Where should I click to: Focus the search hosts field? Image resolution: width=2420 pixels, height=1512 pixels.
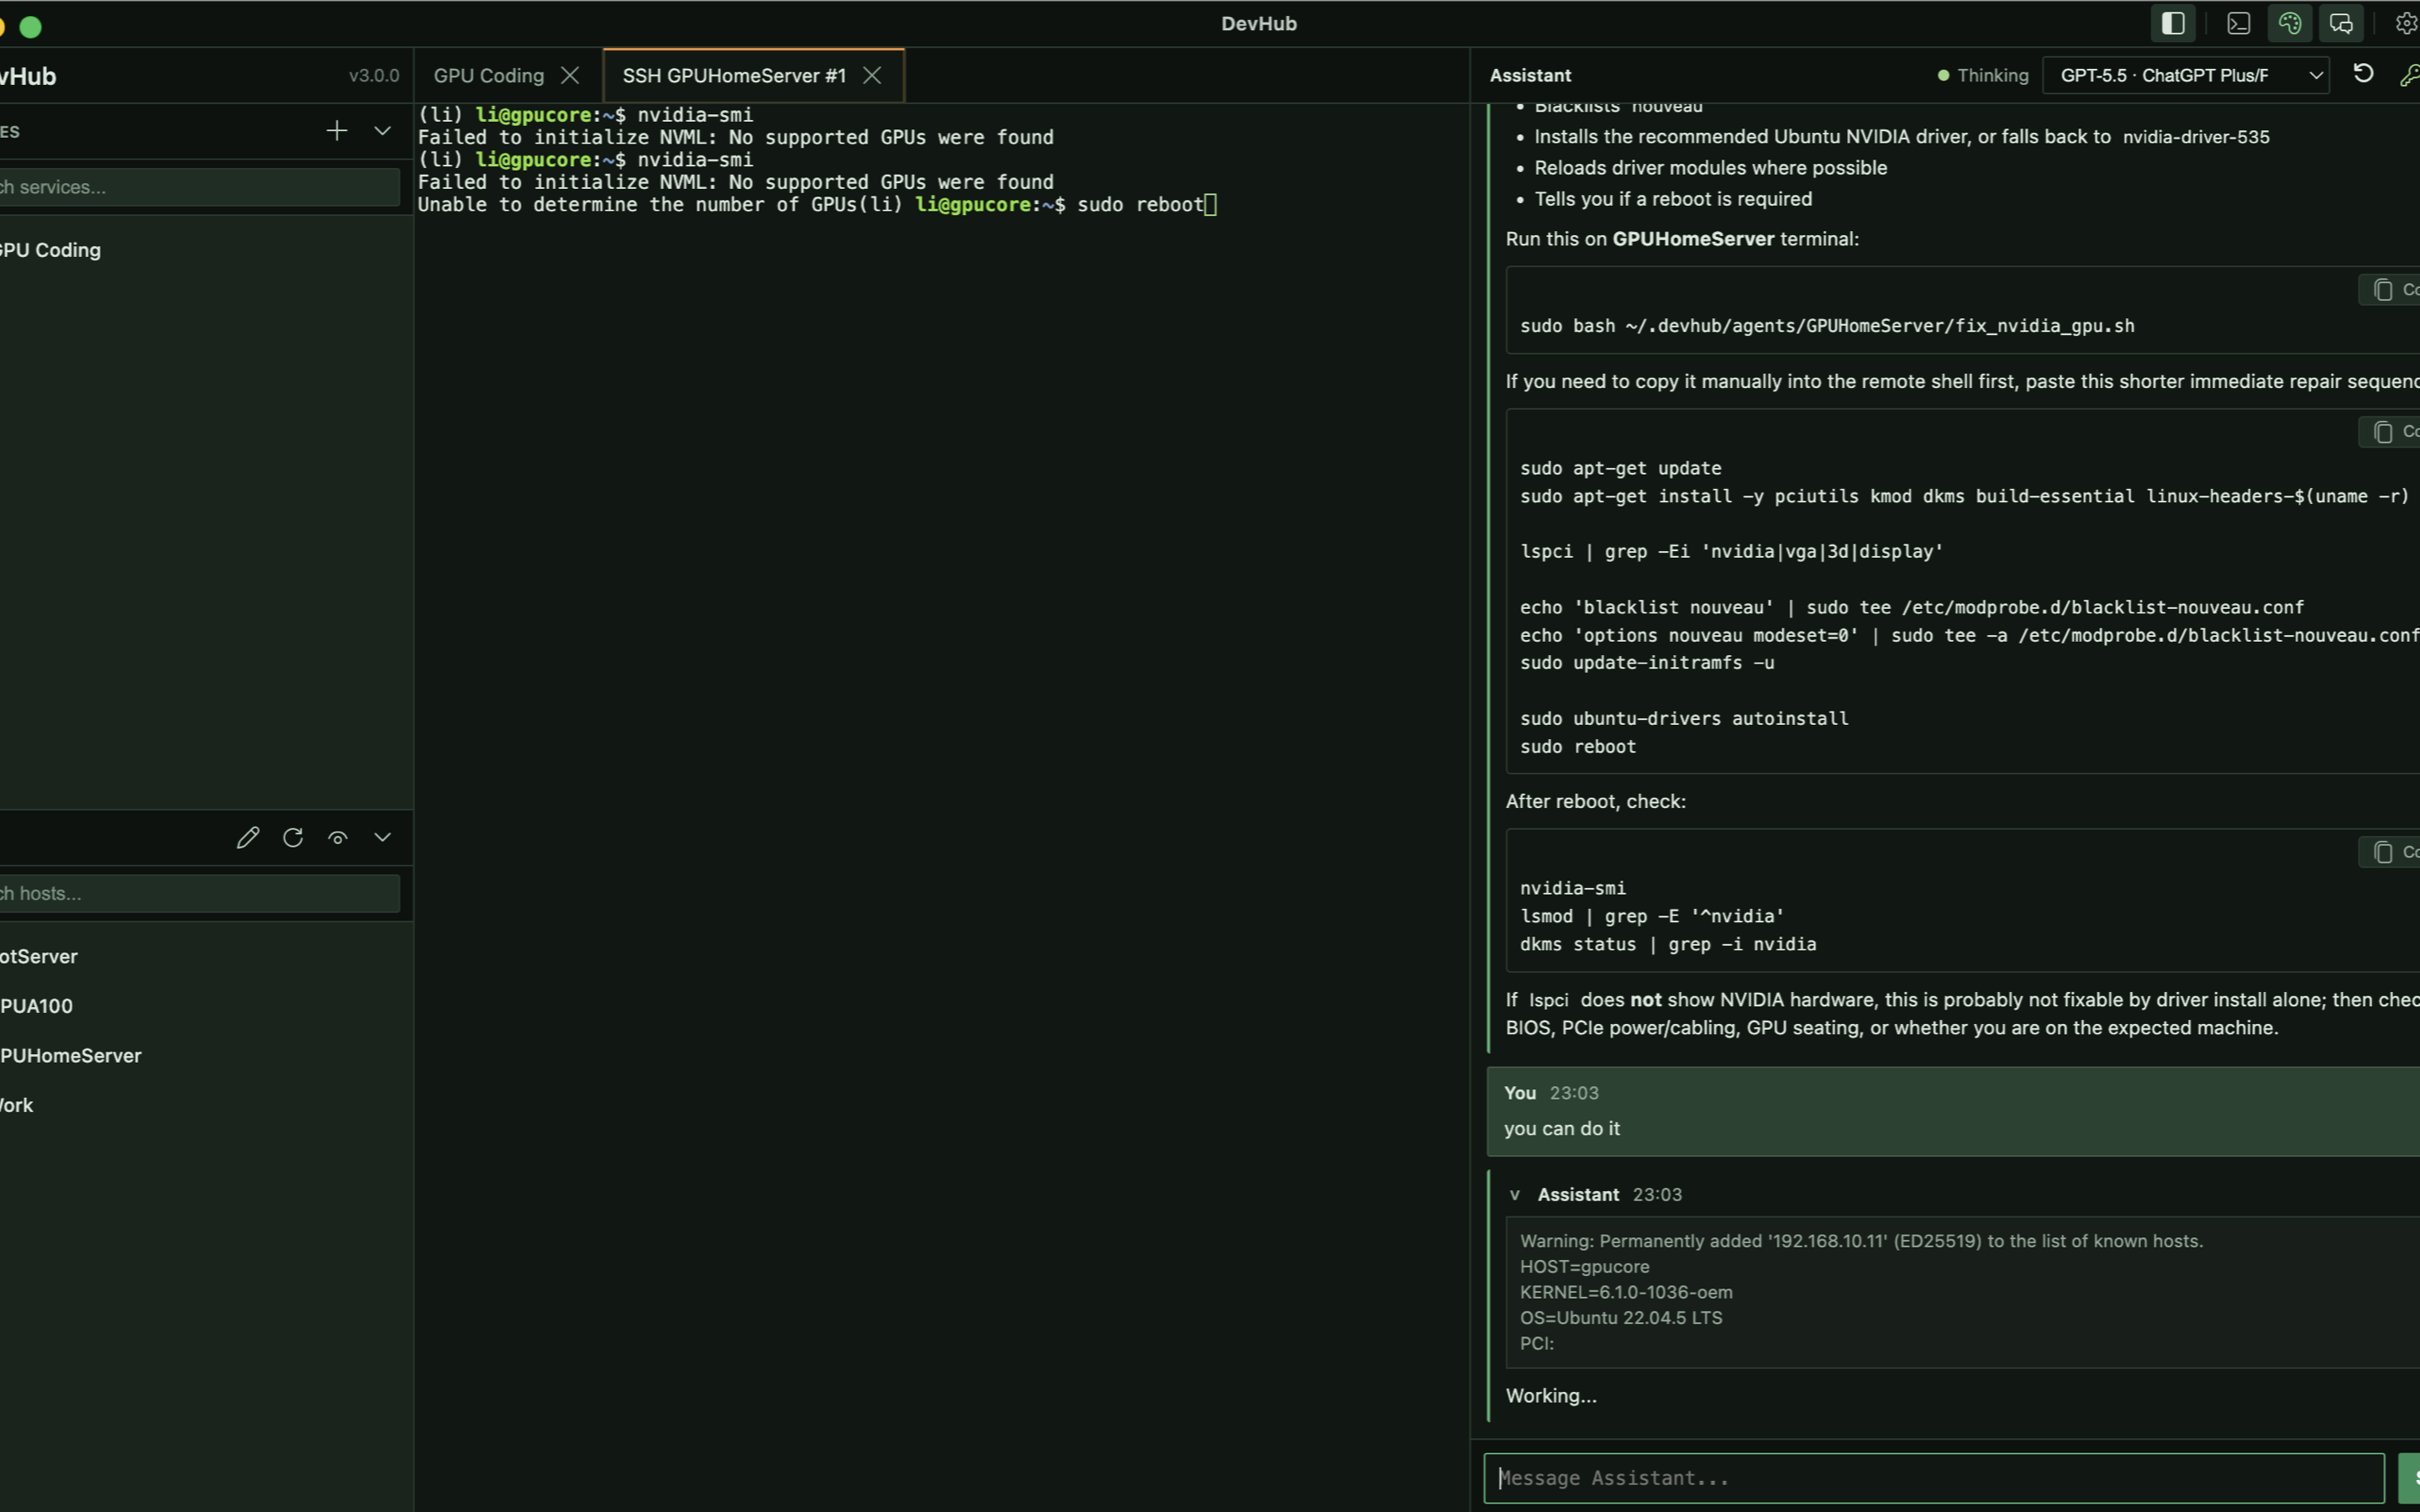pos(199,894)
